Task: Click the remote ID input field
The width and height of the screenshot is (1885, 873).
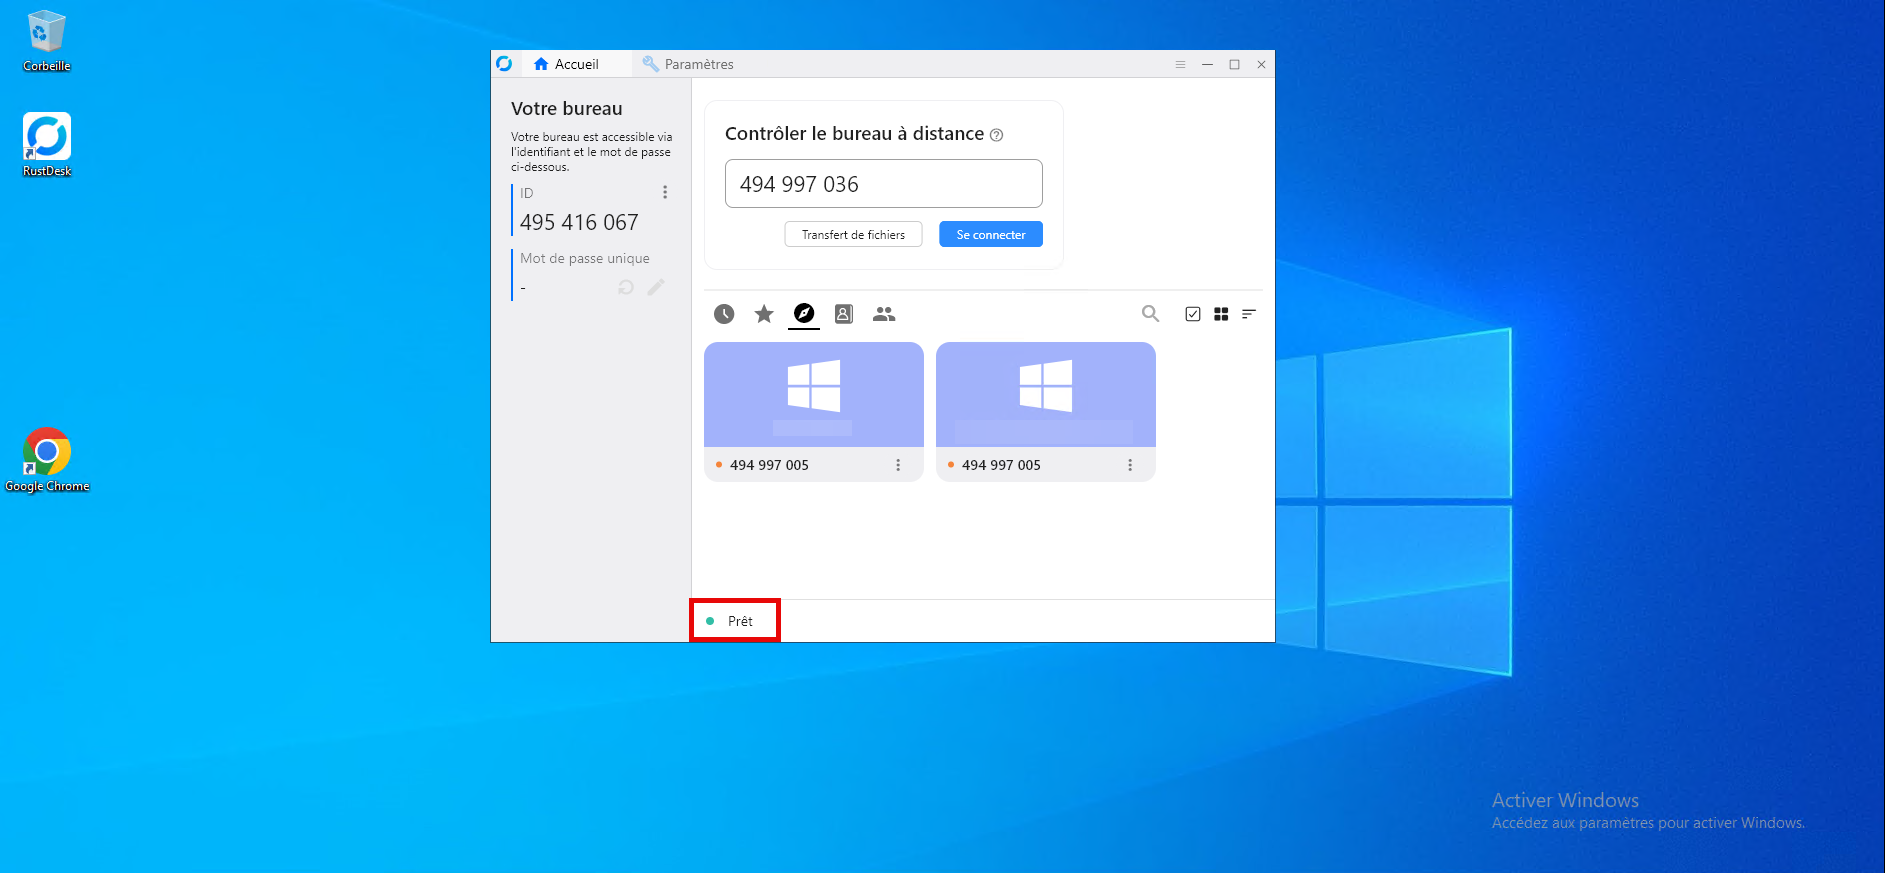Action: [x=883, y=184]
